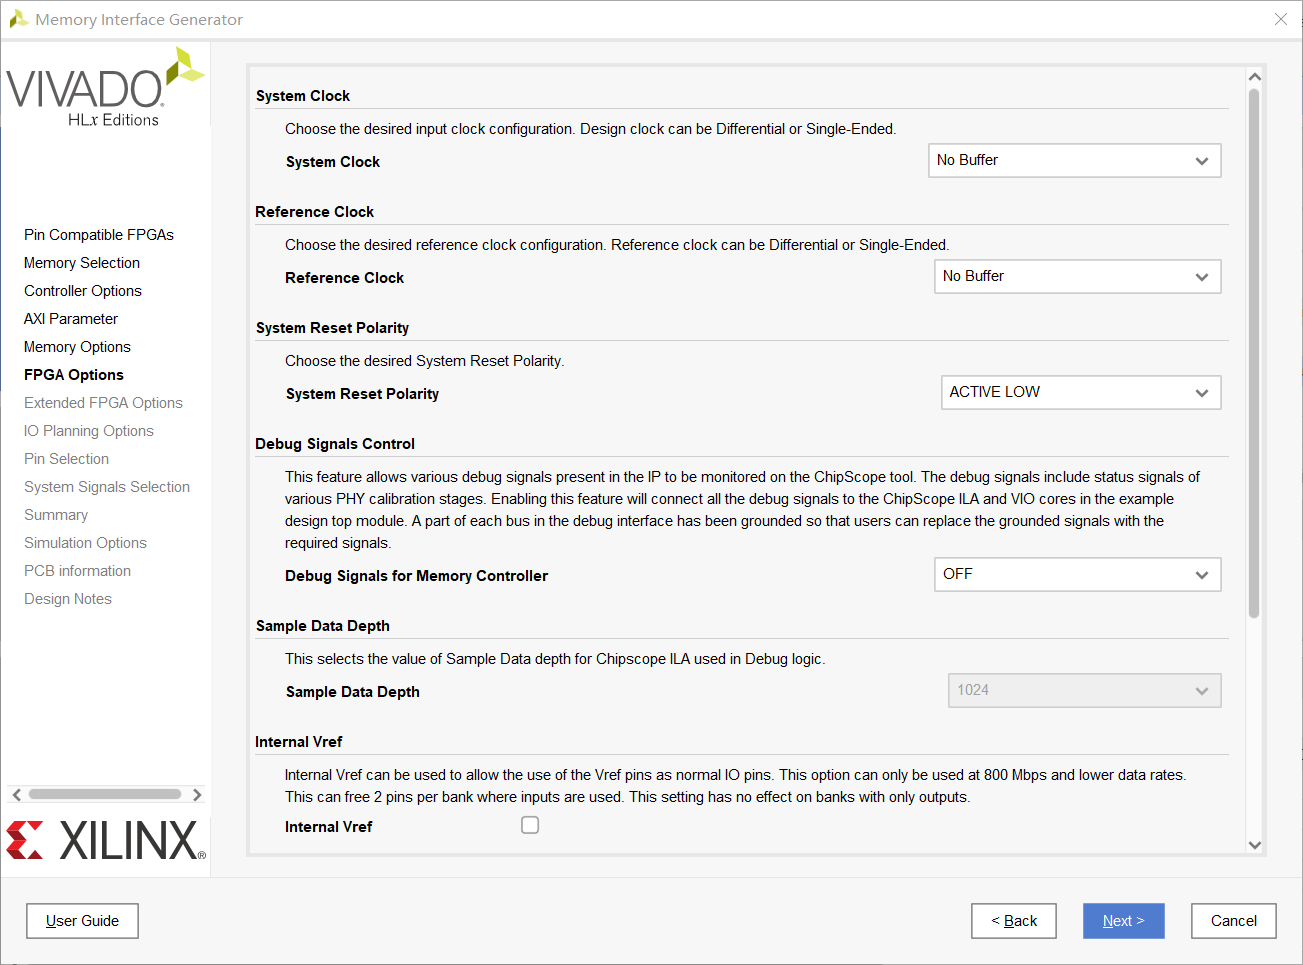Select Pin Selection in sidebar

coord(66,459)
